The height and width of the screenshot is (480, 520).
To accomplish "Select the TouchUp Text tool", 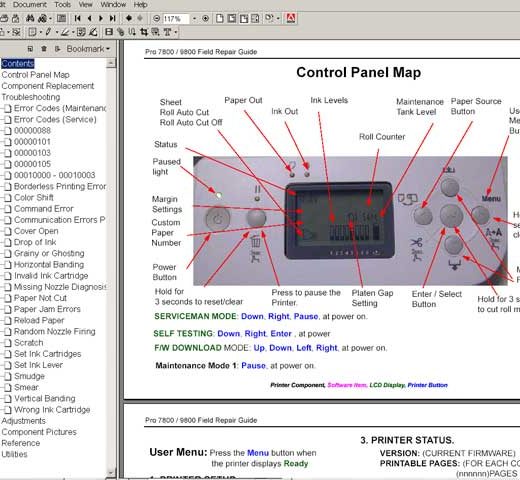I will pyautogui.click(x=167, y=32).
